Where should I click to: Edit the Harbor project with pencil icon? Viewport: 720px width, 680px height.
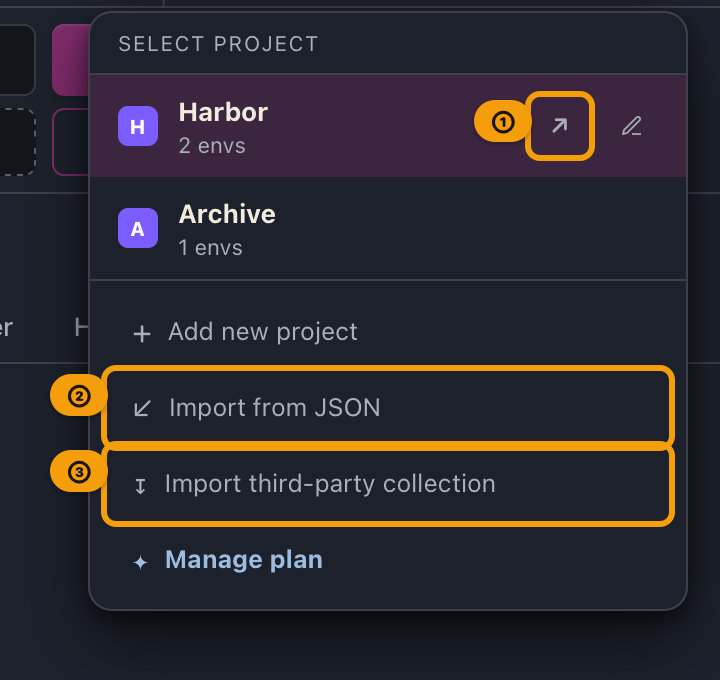point(631,126)
